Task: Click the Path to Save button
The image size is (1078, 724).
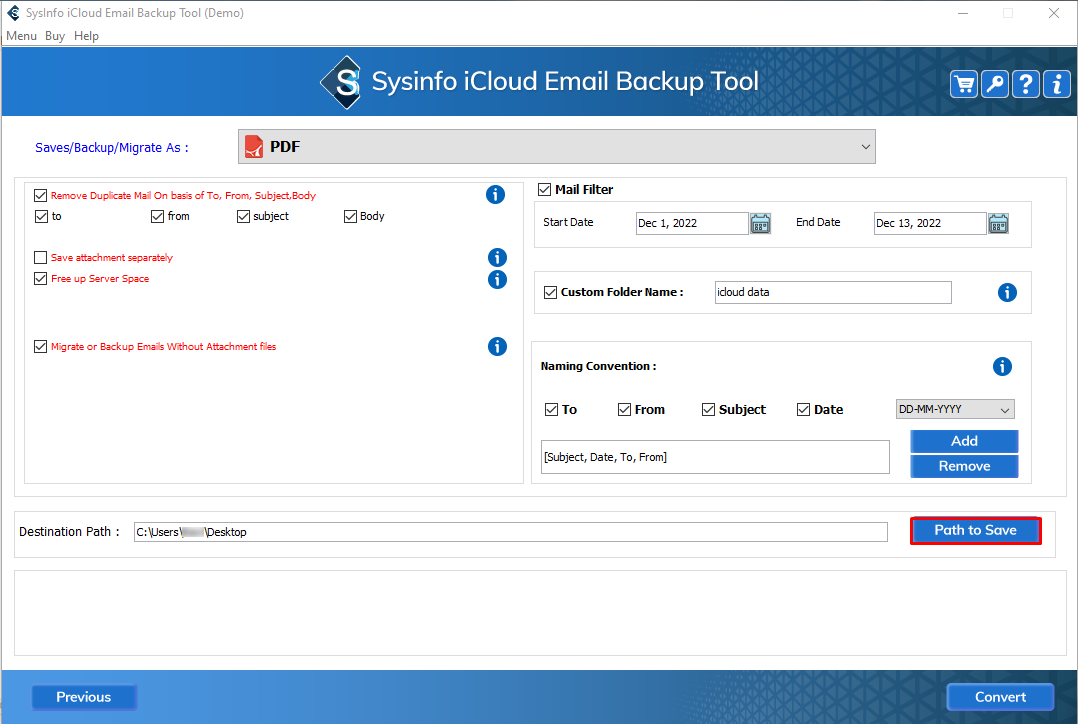Action: pyautogui.click(x=975, y=531)
